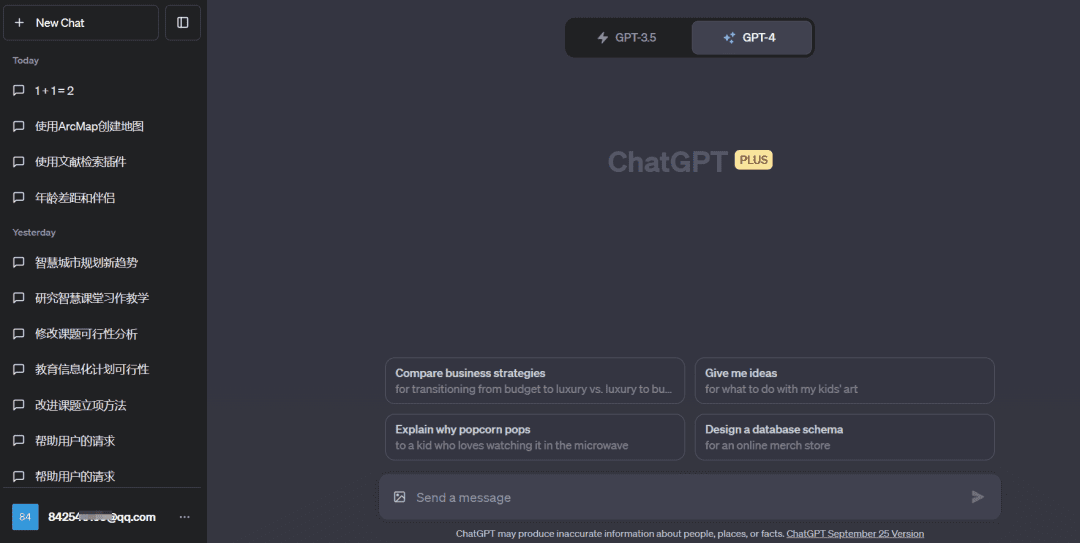This screenshot has height=543, width=1080.
Task: Click chat bubble icon beside "研究智慧课堂习作教学"
Action: (19, 298)
